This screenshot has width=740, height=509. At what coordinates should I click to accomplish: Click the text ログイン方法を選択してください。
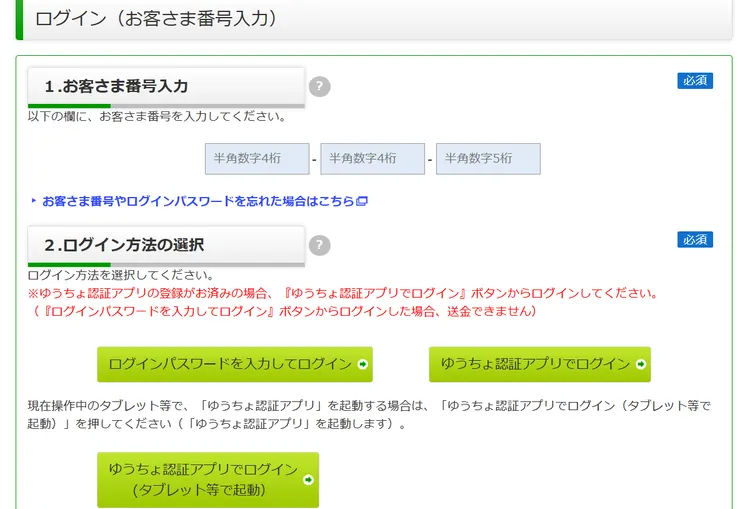tap(122, 275)
